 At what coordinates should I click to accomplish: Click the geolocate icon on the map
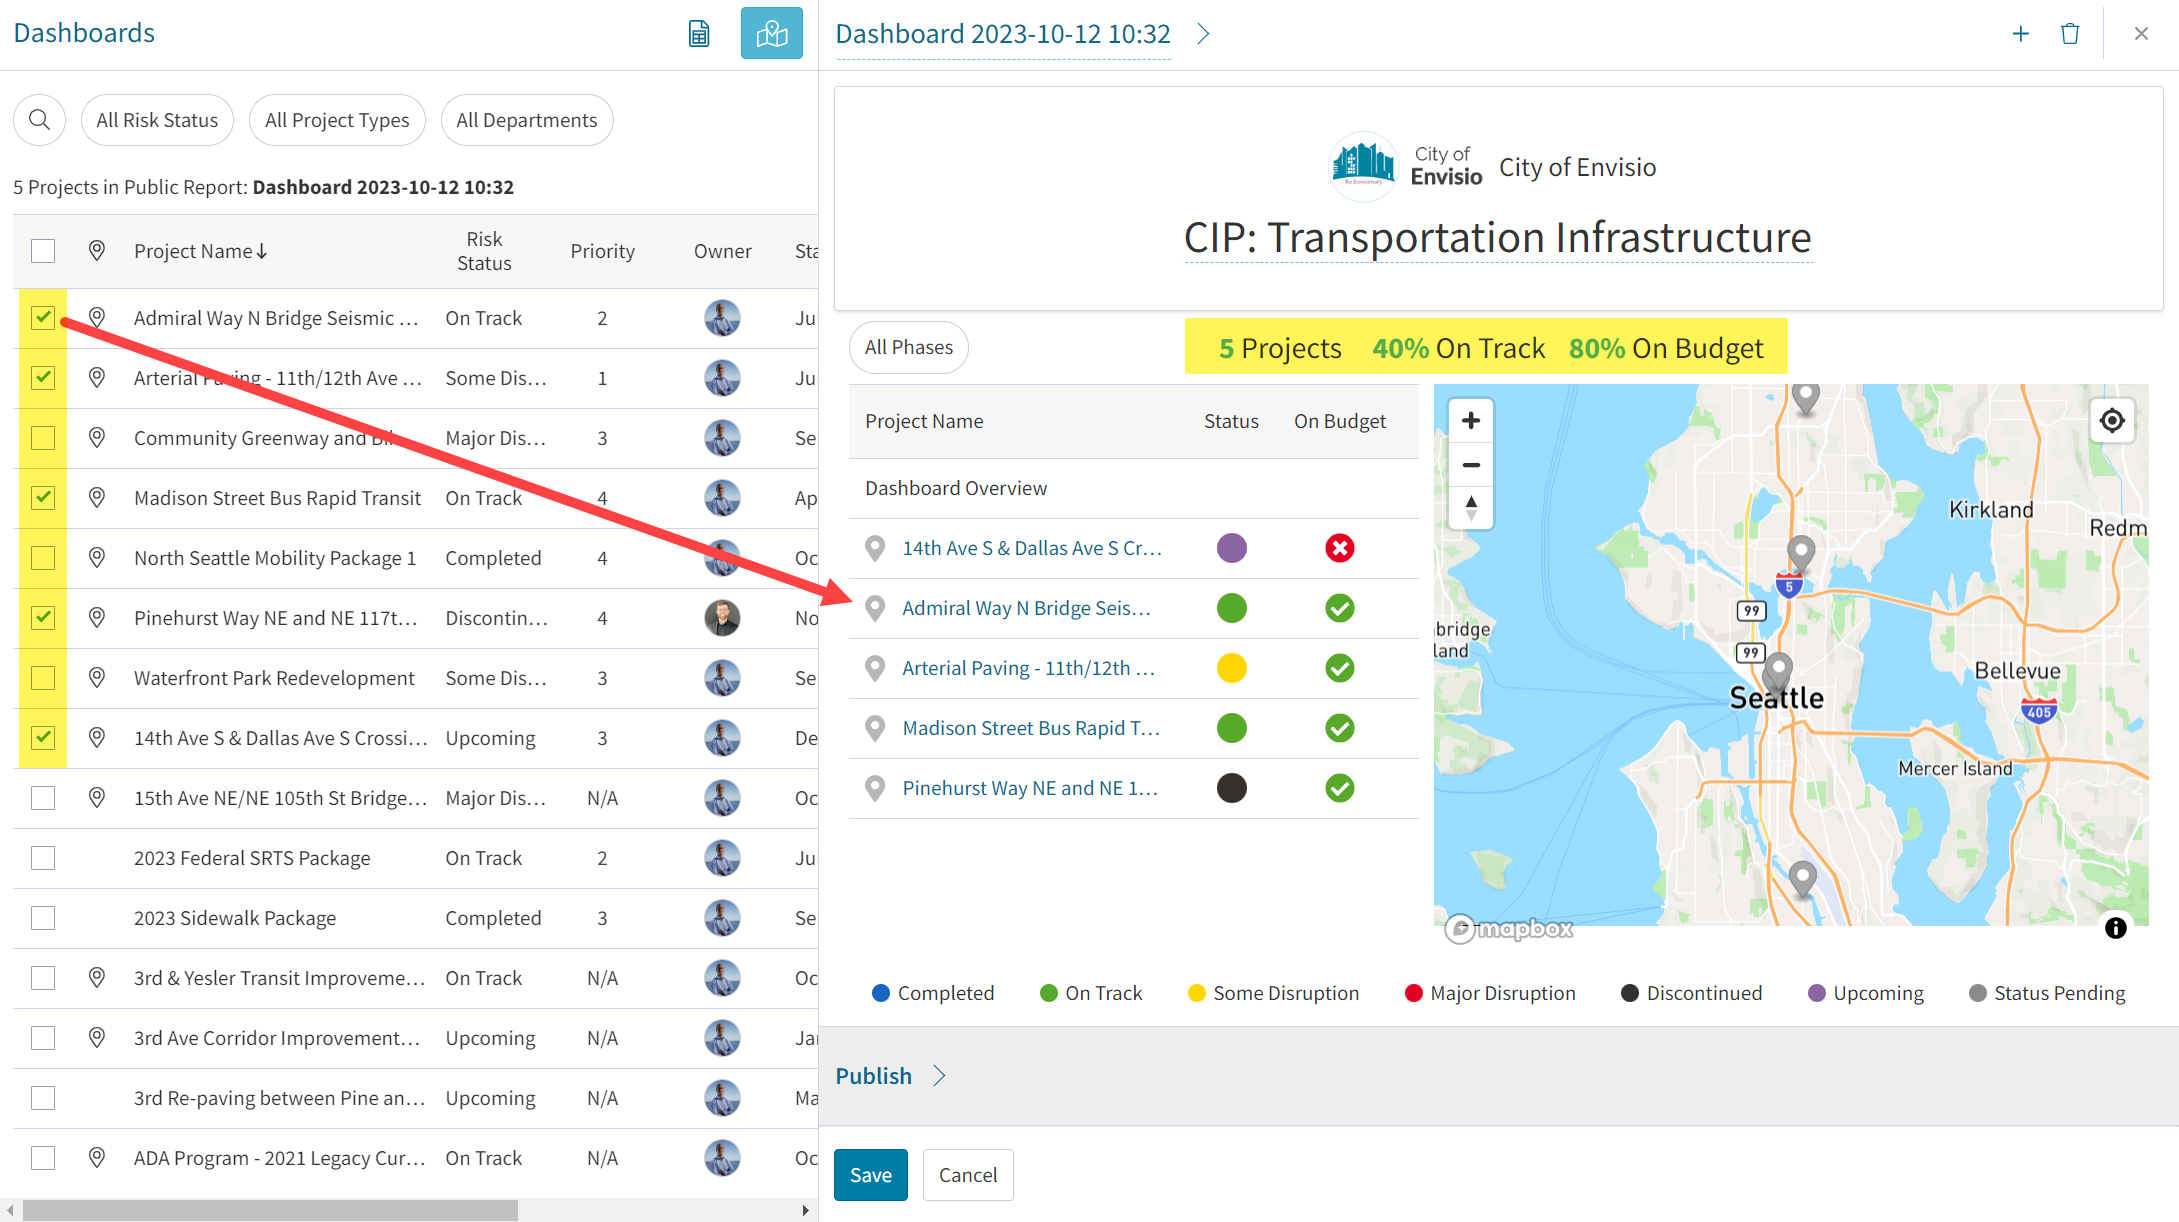click(x=2112, y=421)
